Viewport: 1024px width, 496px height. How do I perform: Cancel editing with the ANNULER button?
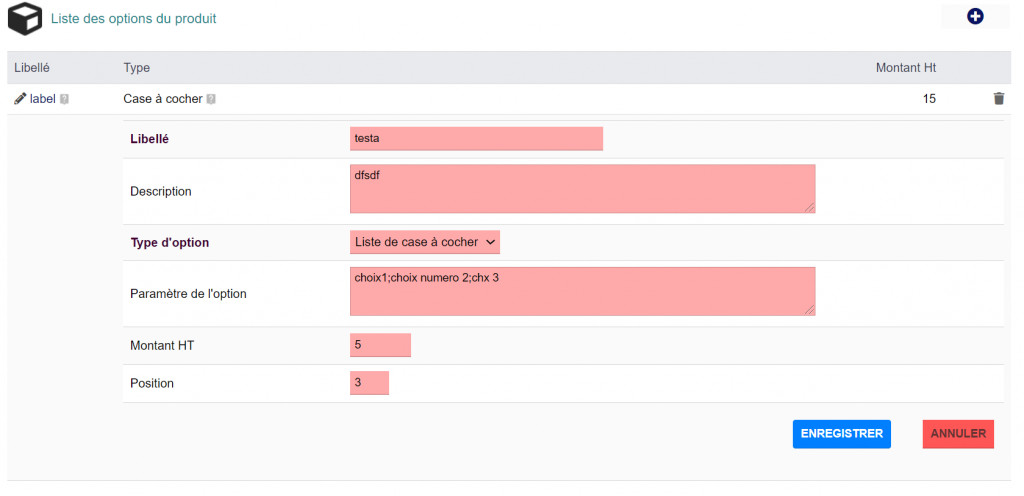(x=958, y=434)
